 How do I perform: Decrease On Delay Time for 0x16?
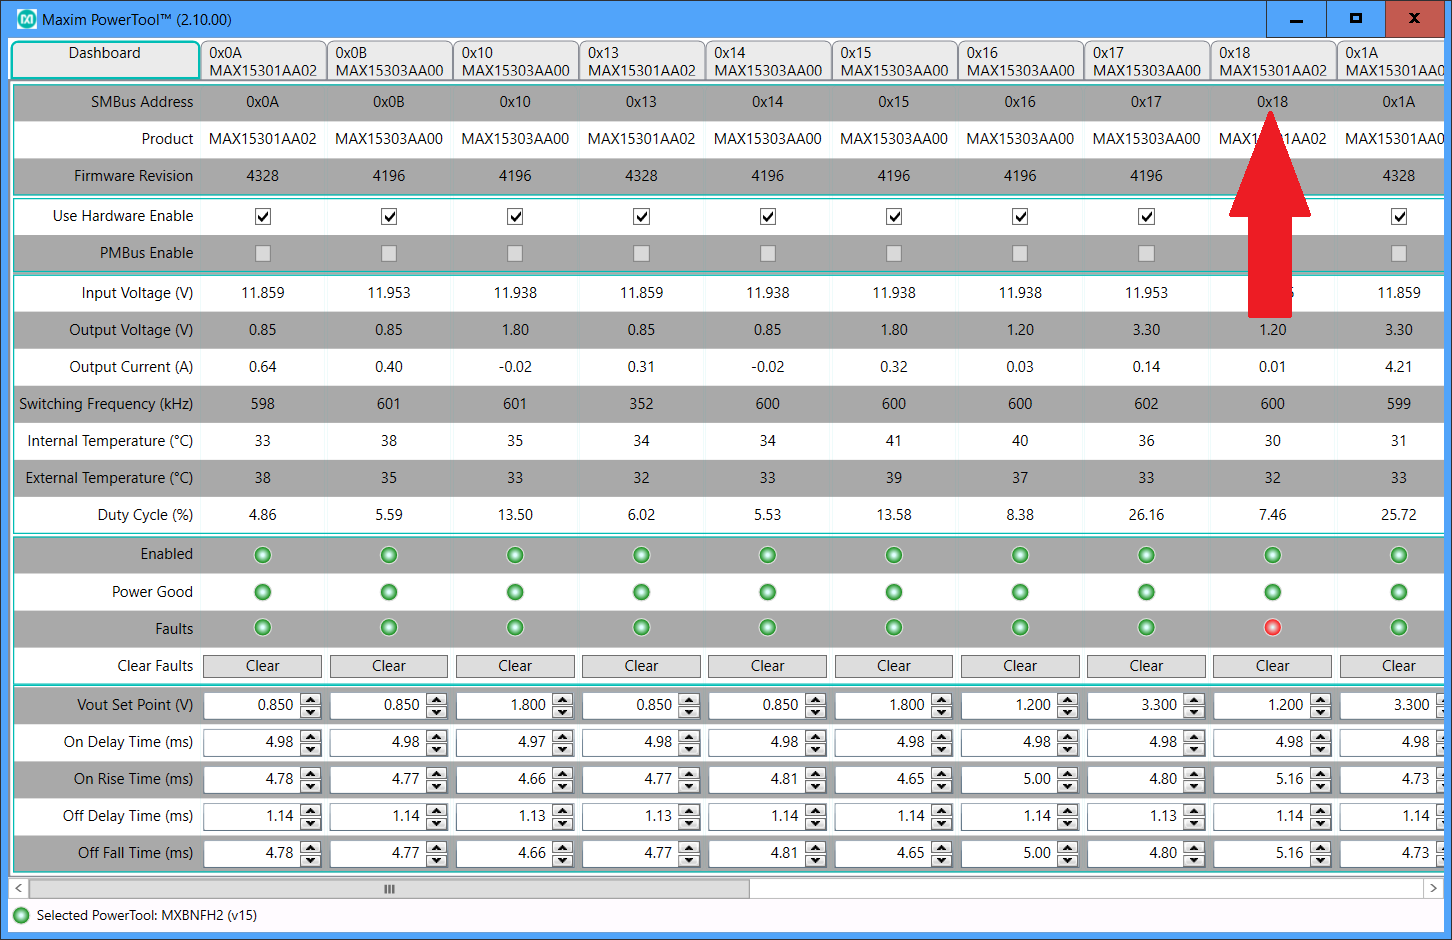pos(1068,749)
